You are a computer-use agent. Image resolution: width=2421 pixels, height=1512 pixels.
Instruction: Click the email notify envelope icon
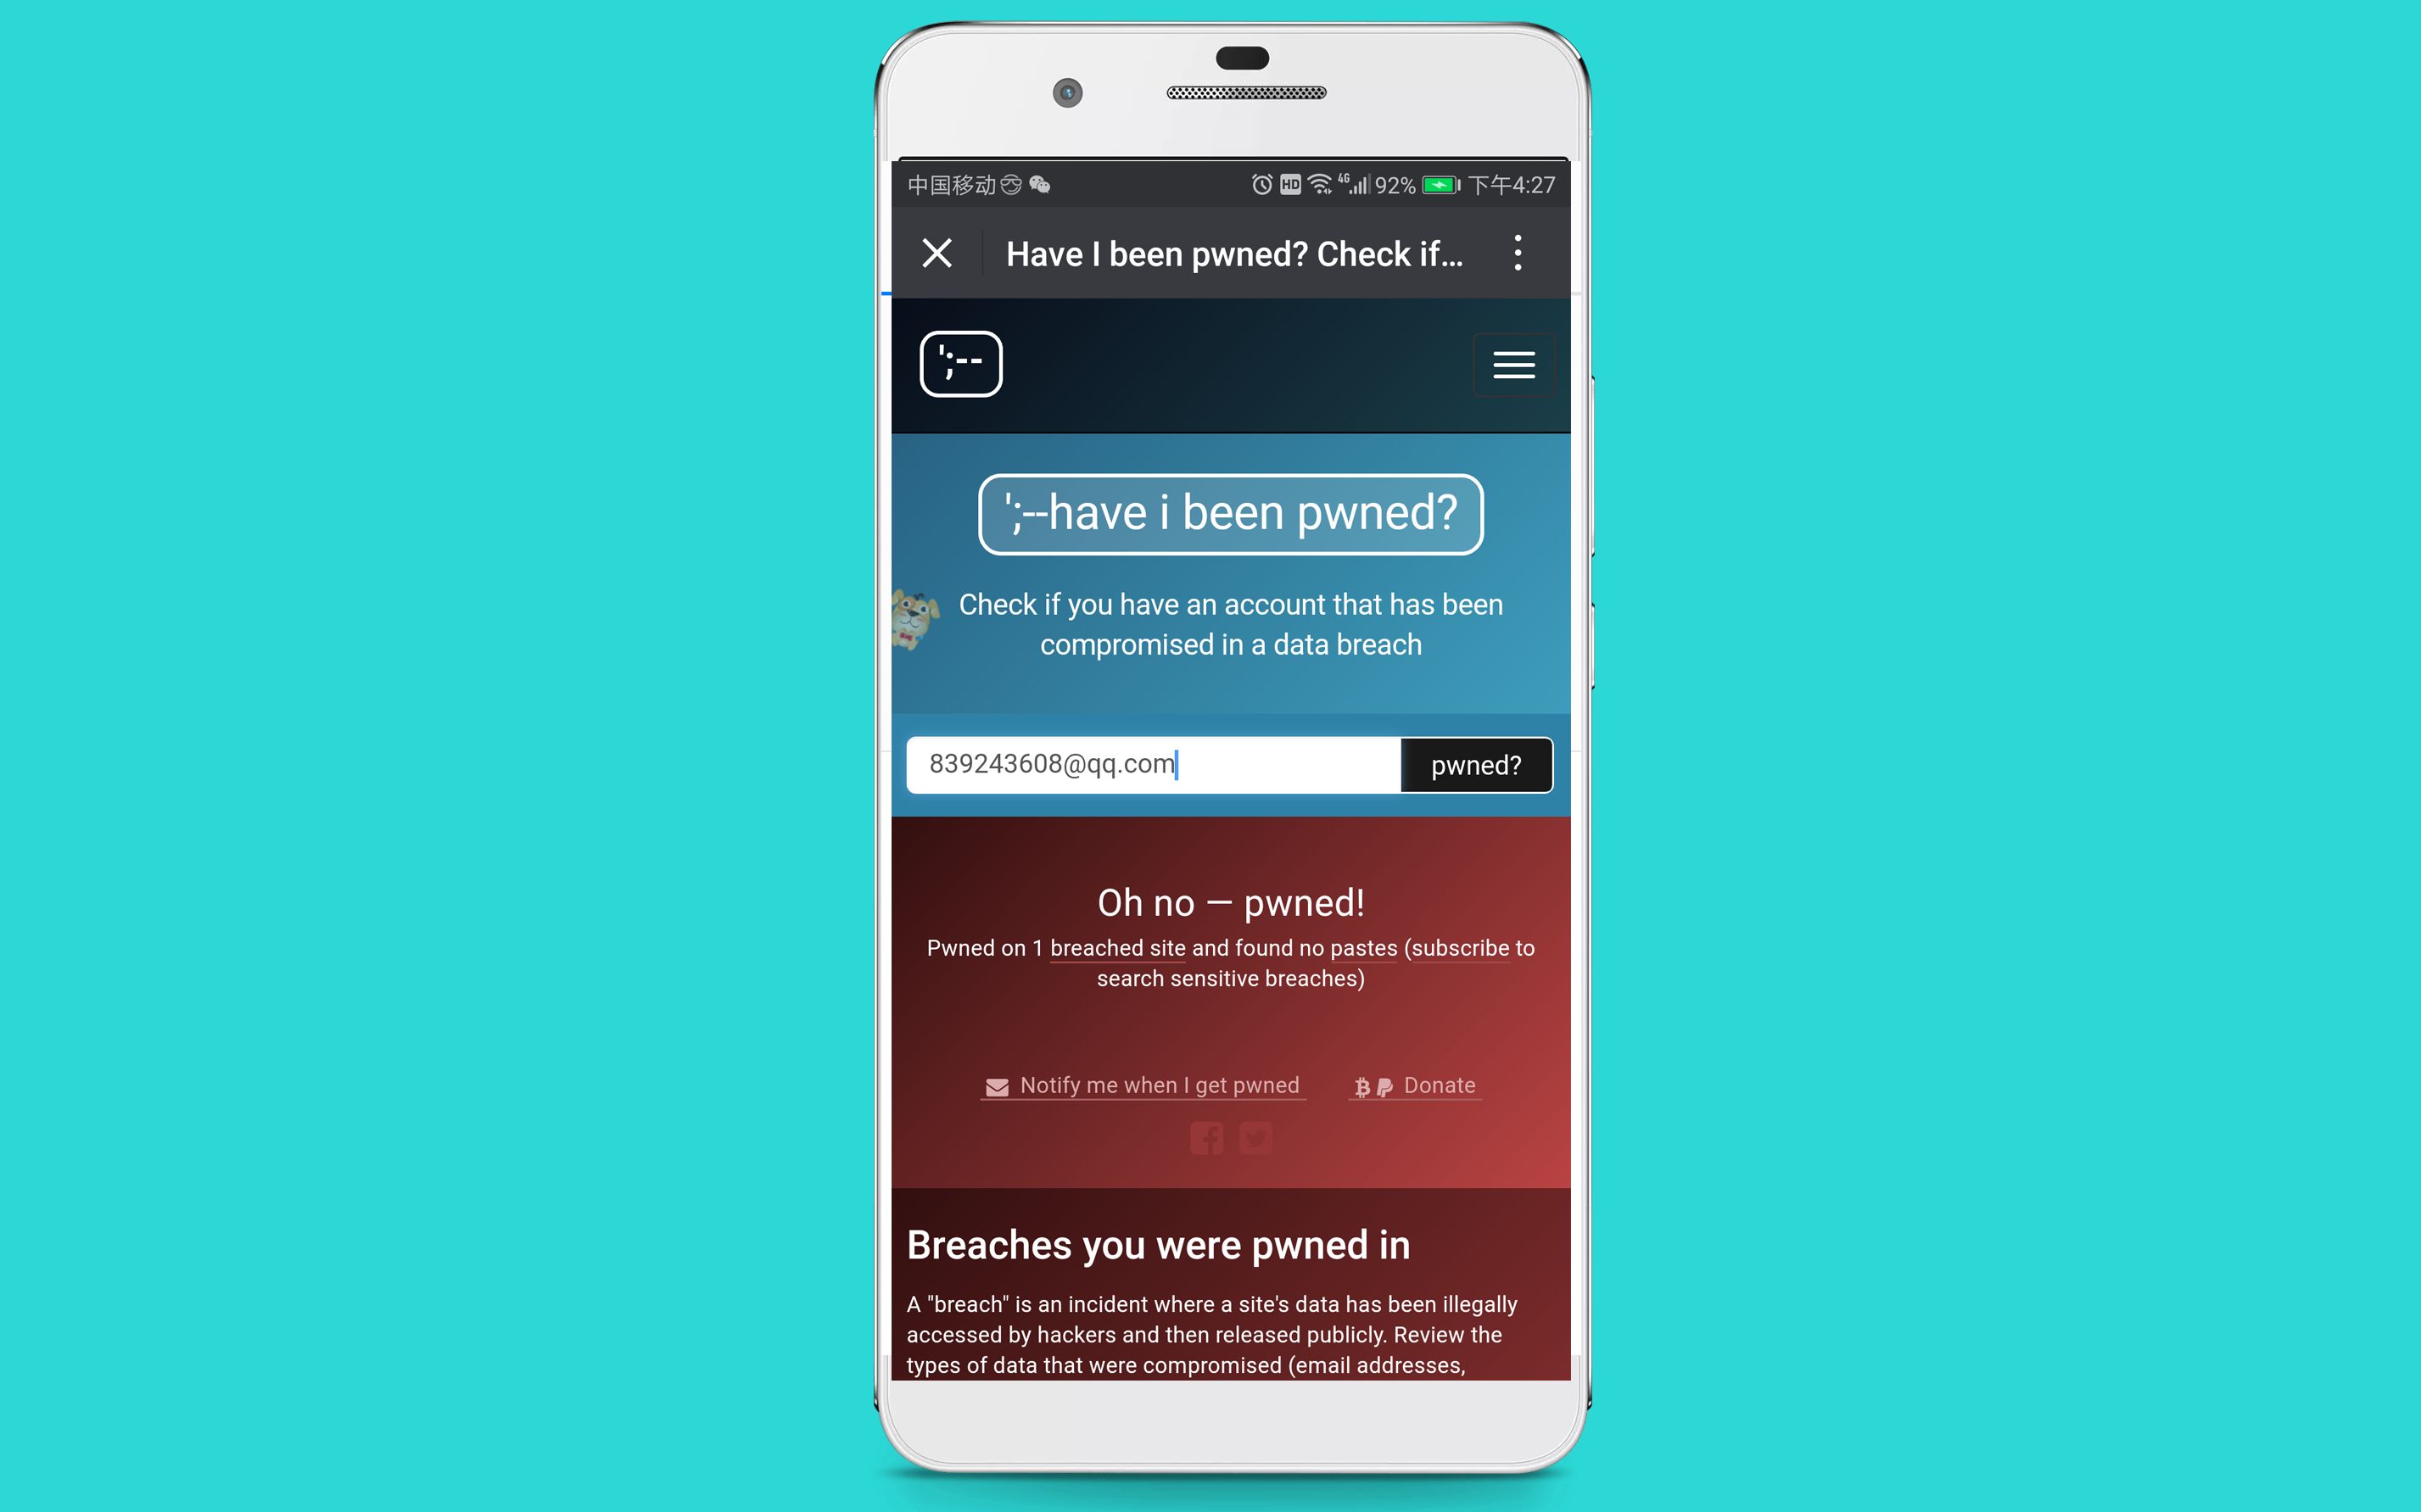tap(994, 1085)
